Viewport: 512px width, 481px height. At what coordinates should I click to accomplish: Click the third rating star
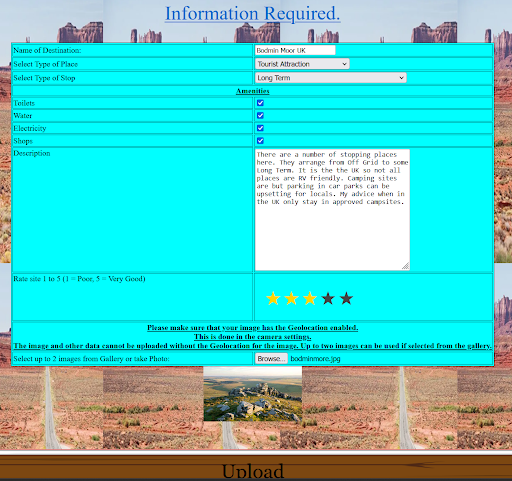click(x=310, y=298)
